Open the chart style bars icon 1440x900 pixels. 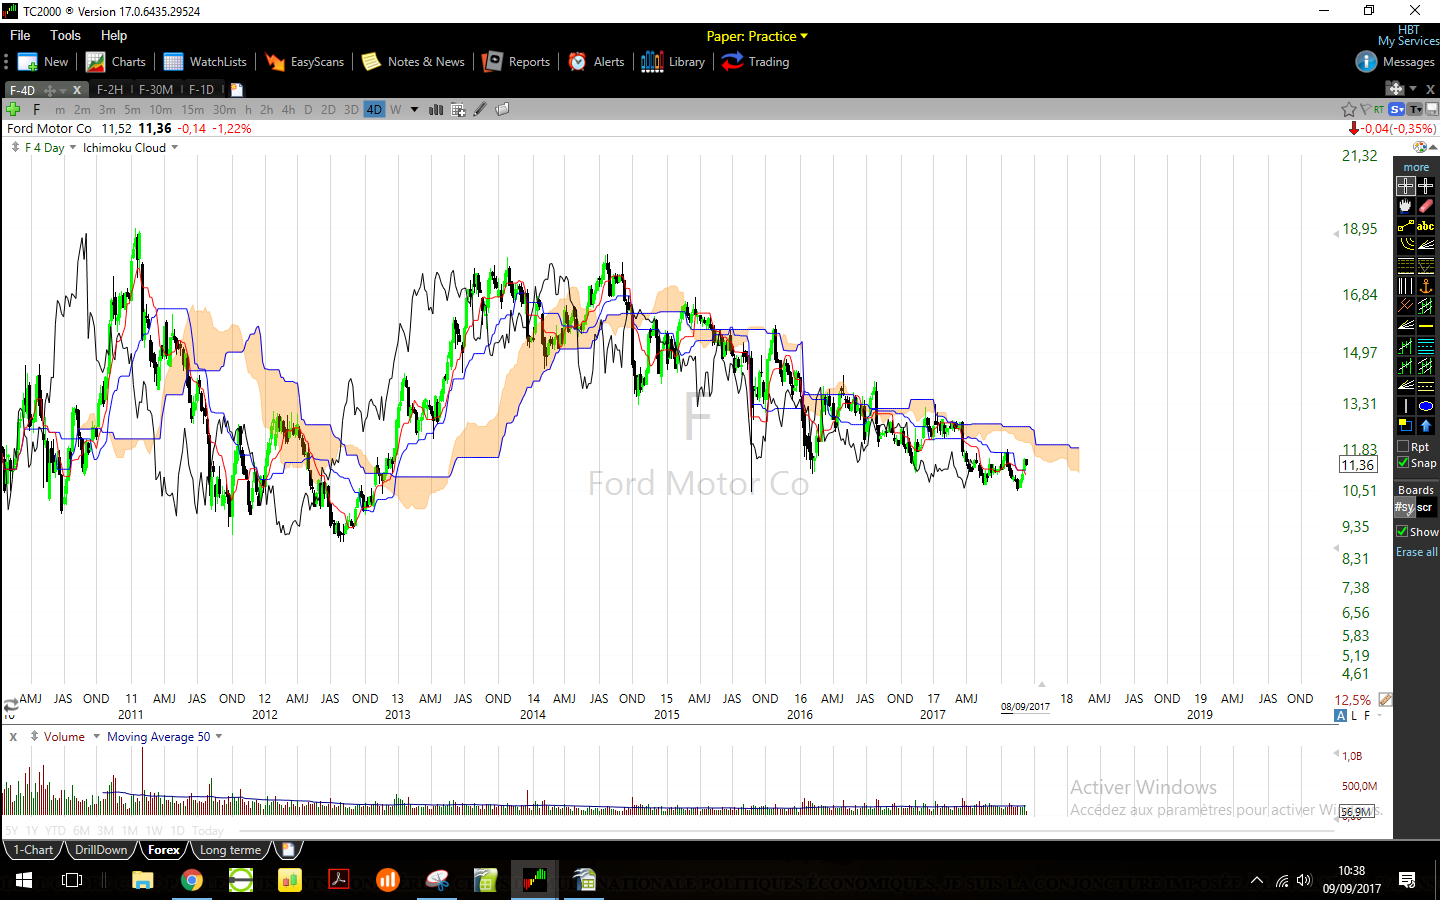click(436, 110)
